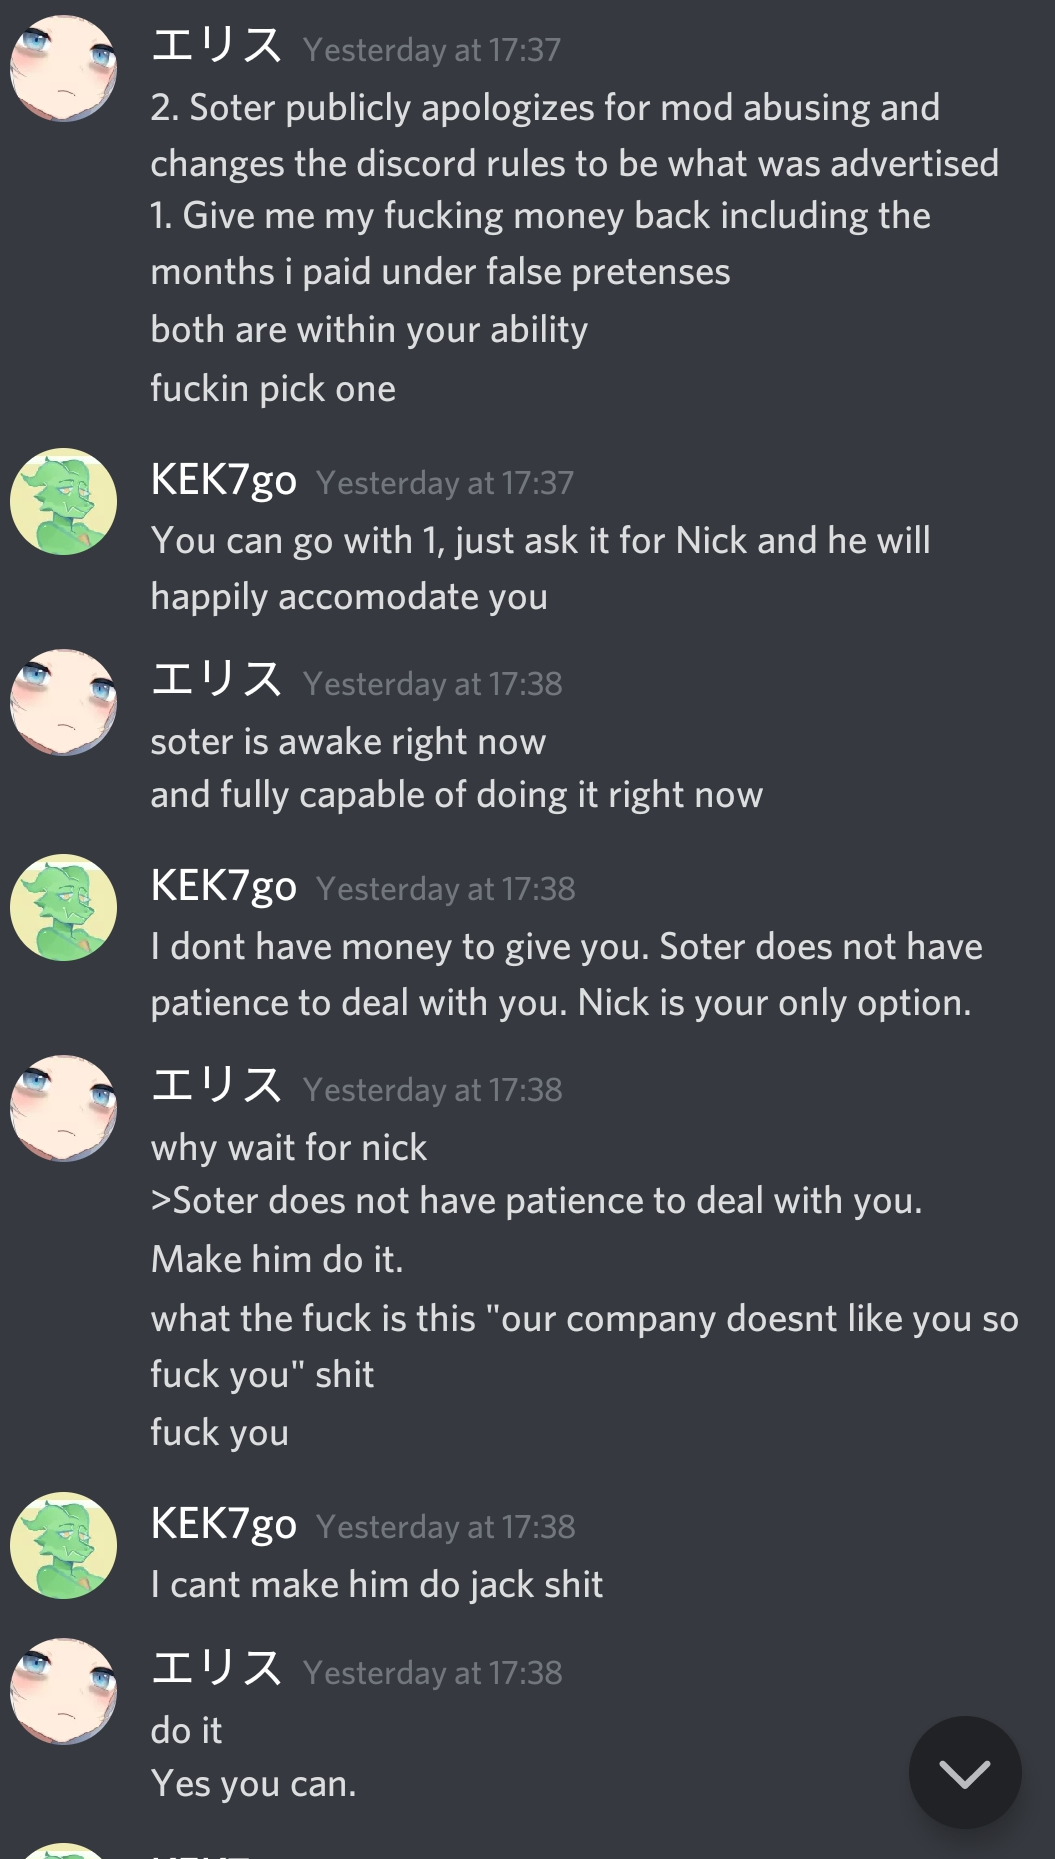1055x1859 pixels.
Task: Open KEK7go avatar beside 'I dont have money' message
Action: click(63, 907)
